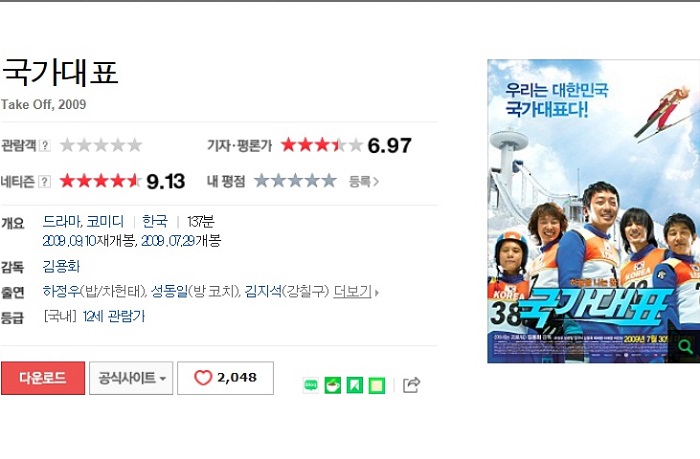Open director 김용화 link

pyautogui.click(x=61, y=267)
